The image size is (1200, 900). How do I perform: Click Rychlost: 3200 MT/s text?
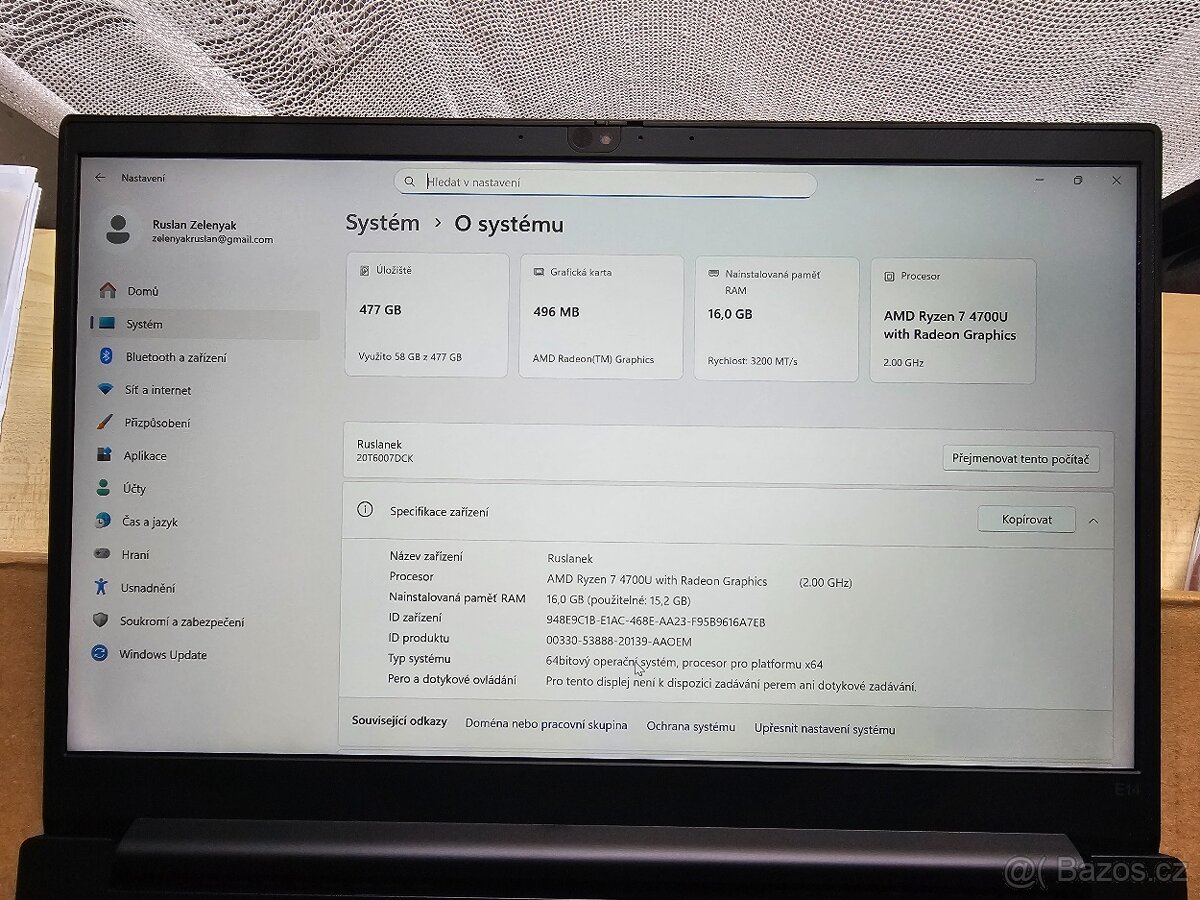pos(753,361)
